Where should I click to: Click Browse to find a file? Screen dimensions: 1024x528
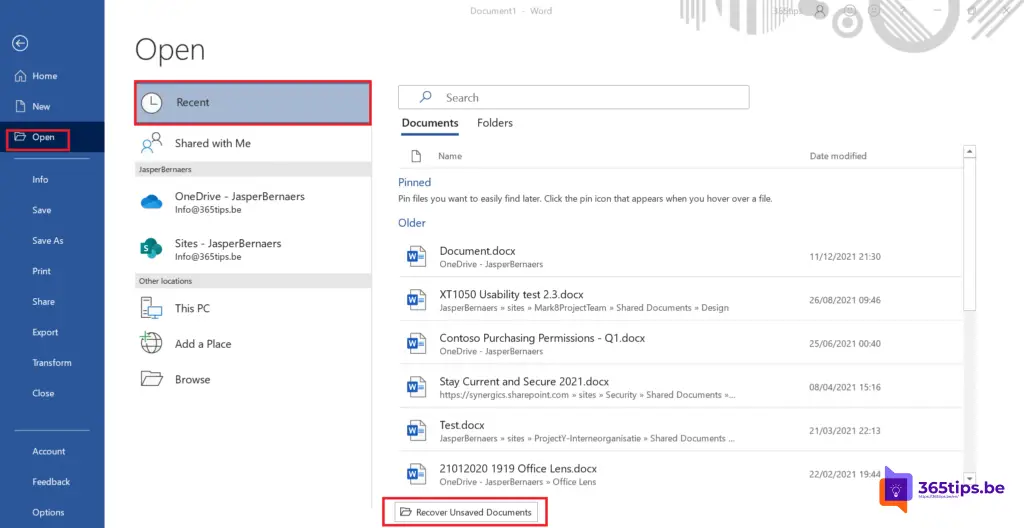click(x=253, y=379)
